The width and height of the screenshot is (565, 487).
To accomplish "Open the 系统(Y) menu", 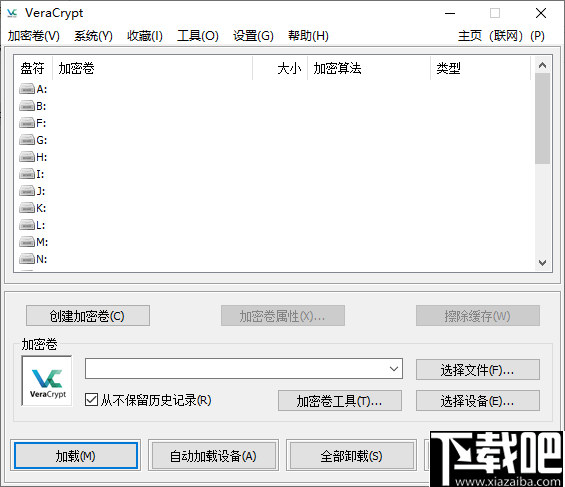I will (93, 36).
